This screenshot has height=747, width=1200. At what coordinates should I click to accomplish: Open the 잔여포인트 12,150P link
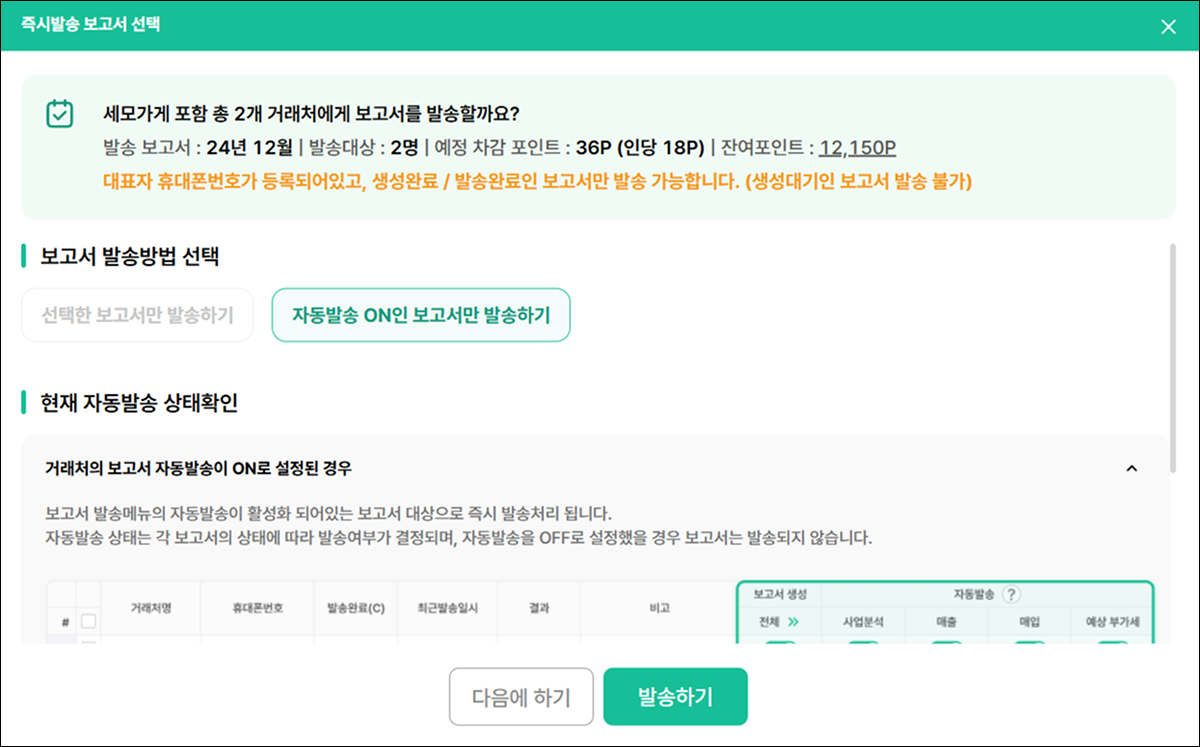(x=857, y=148)
